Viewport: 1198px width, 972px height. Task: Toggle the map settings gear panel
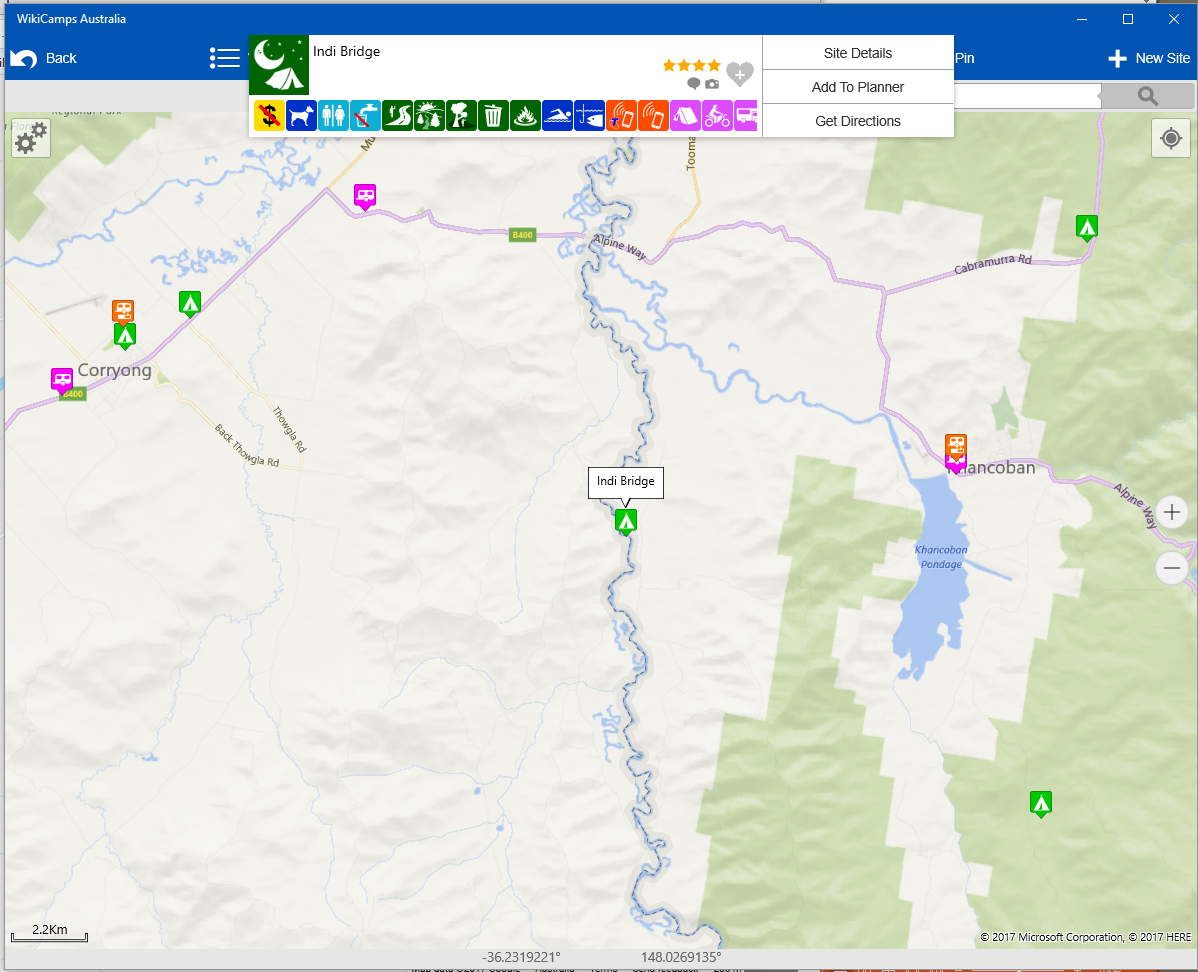(30, 138)
